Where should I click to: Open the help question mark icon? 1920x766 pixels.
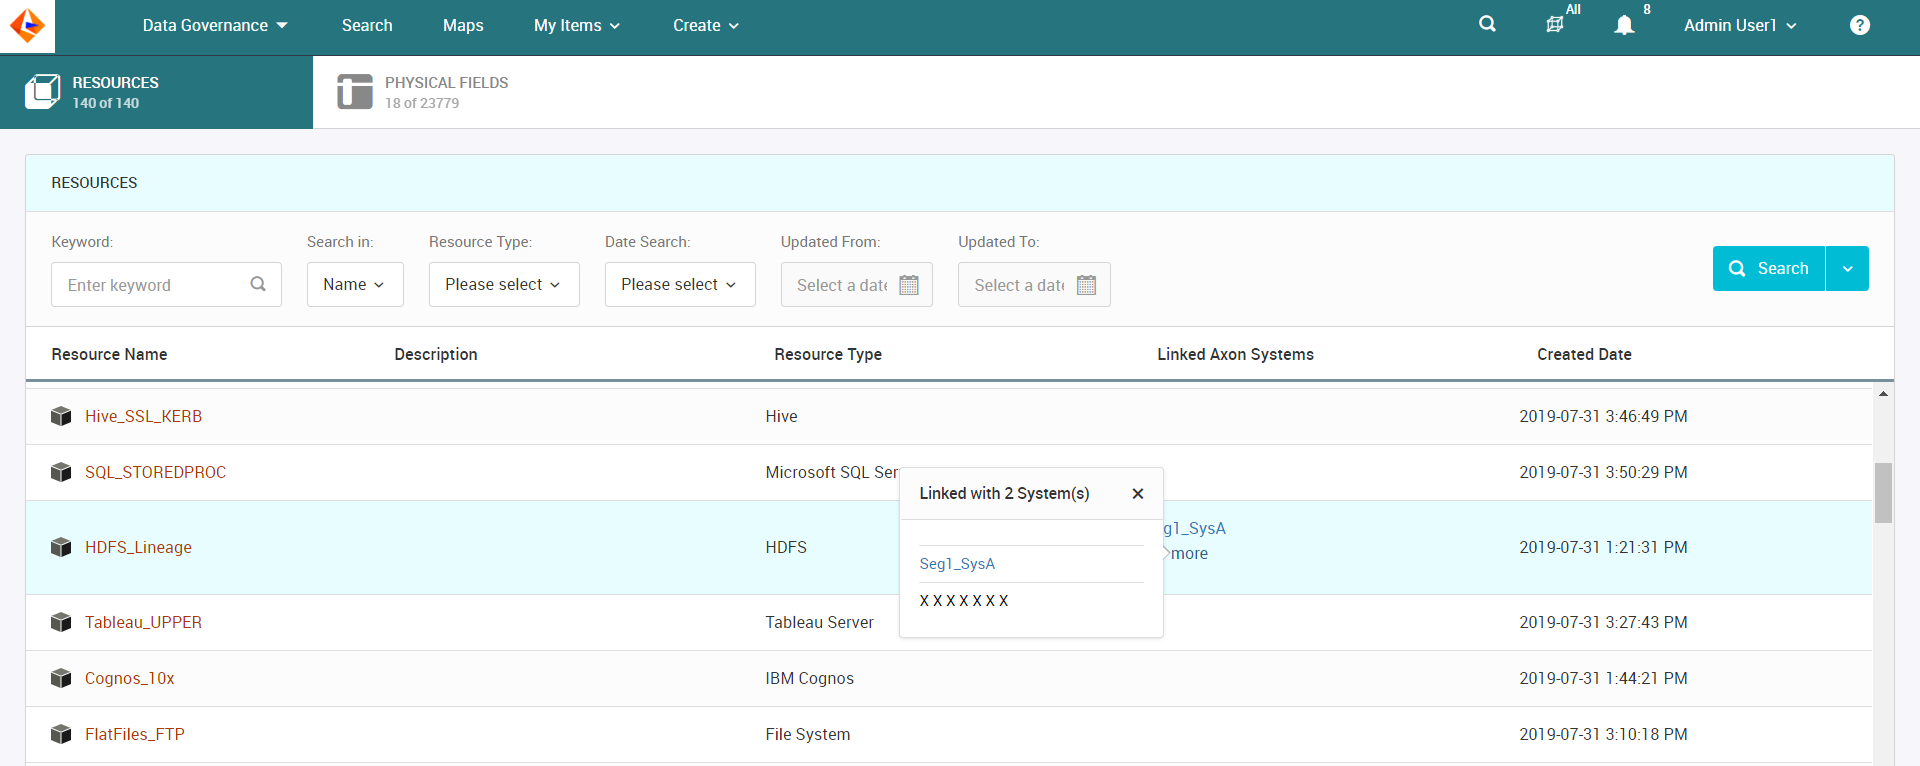(1859, 25)
